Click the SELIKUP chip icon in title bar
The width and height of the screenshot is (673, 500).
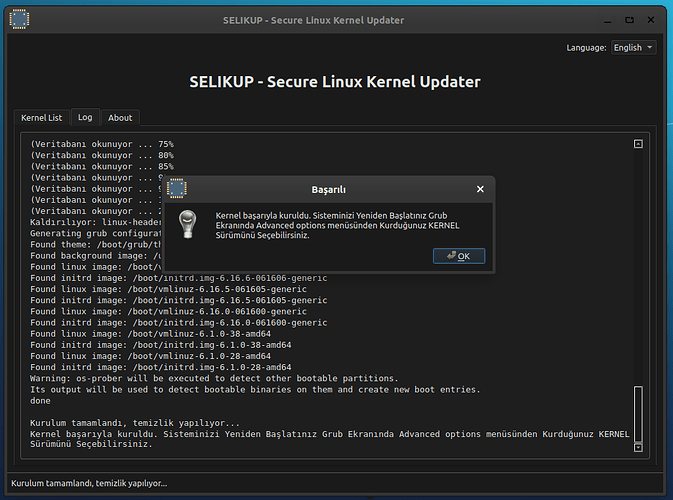(19, 19)
